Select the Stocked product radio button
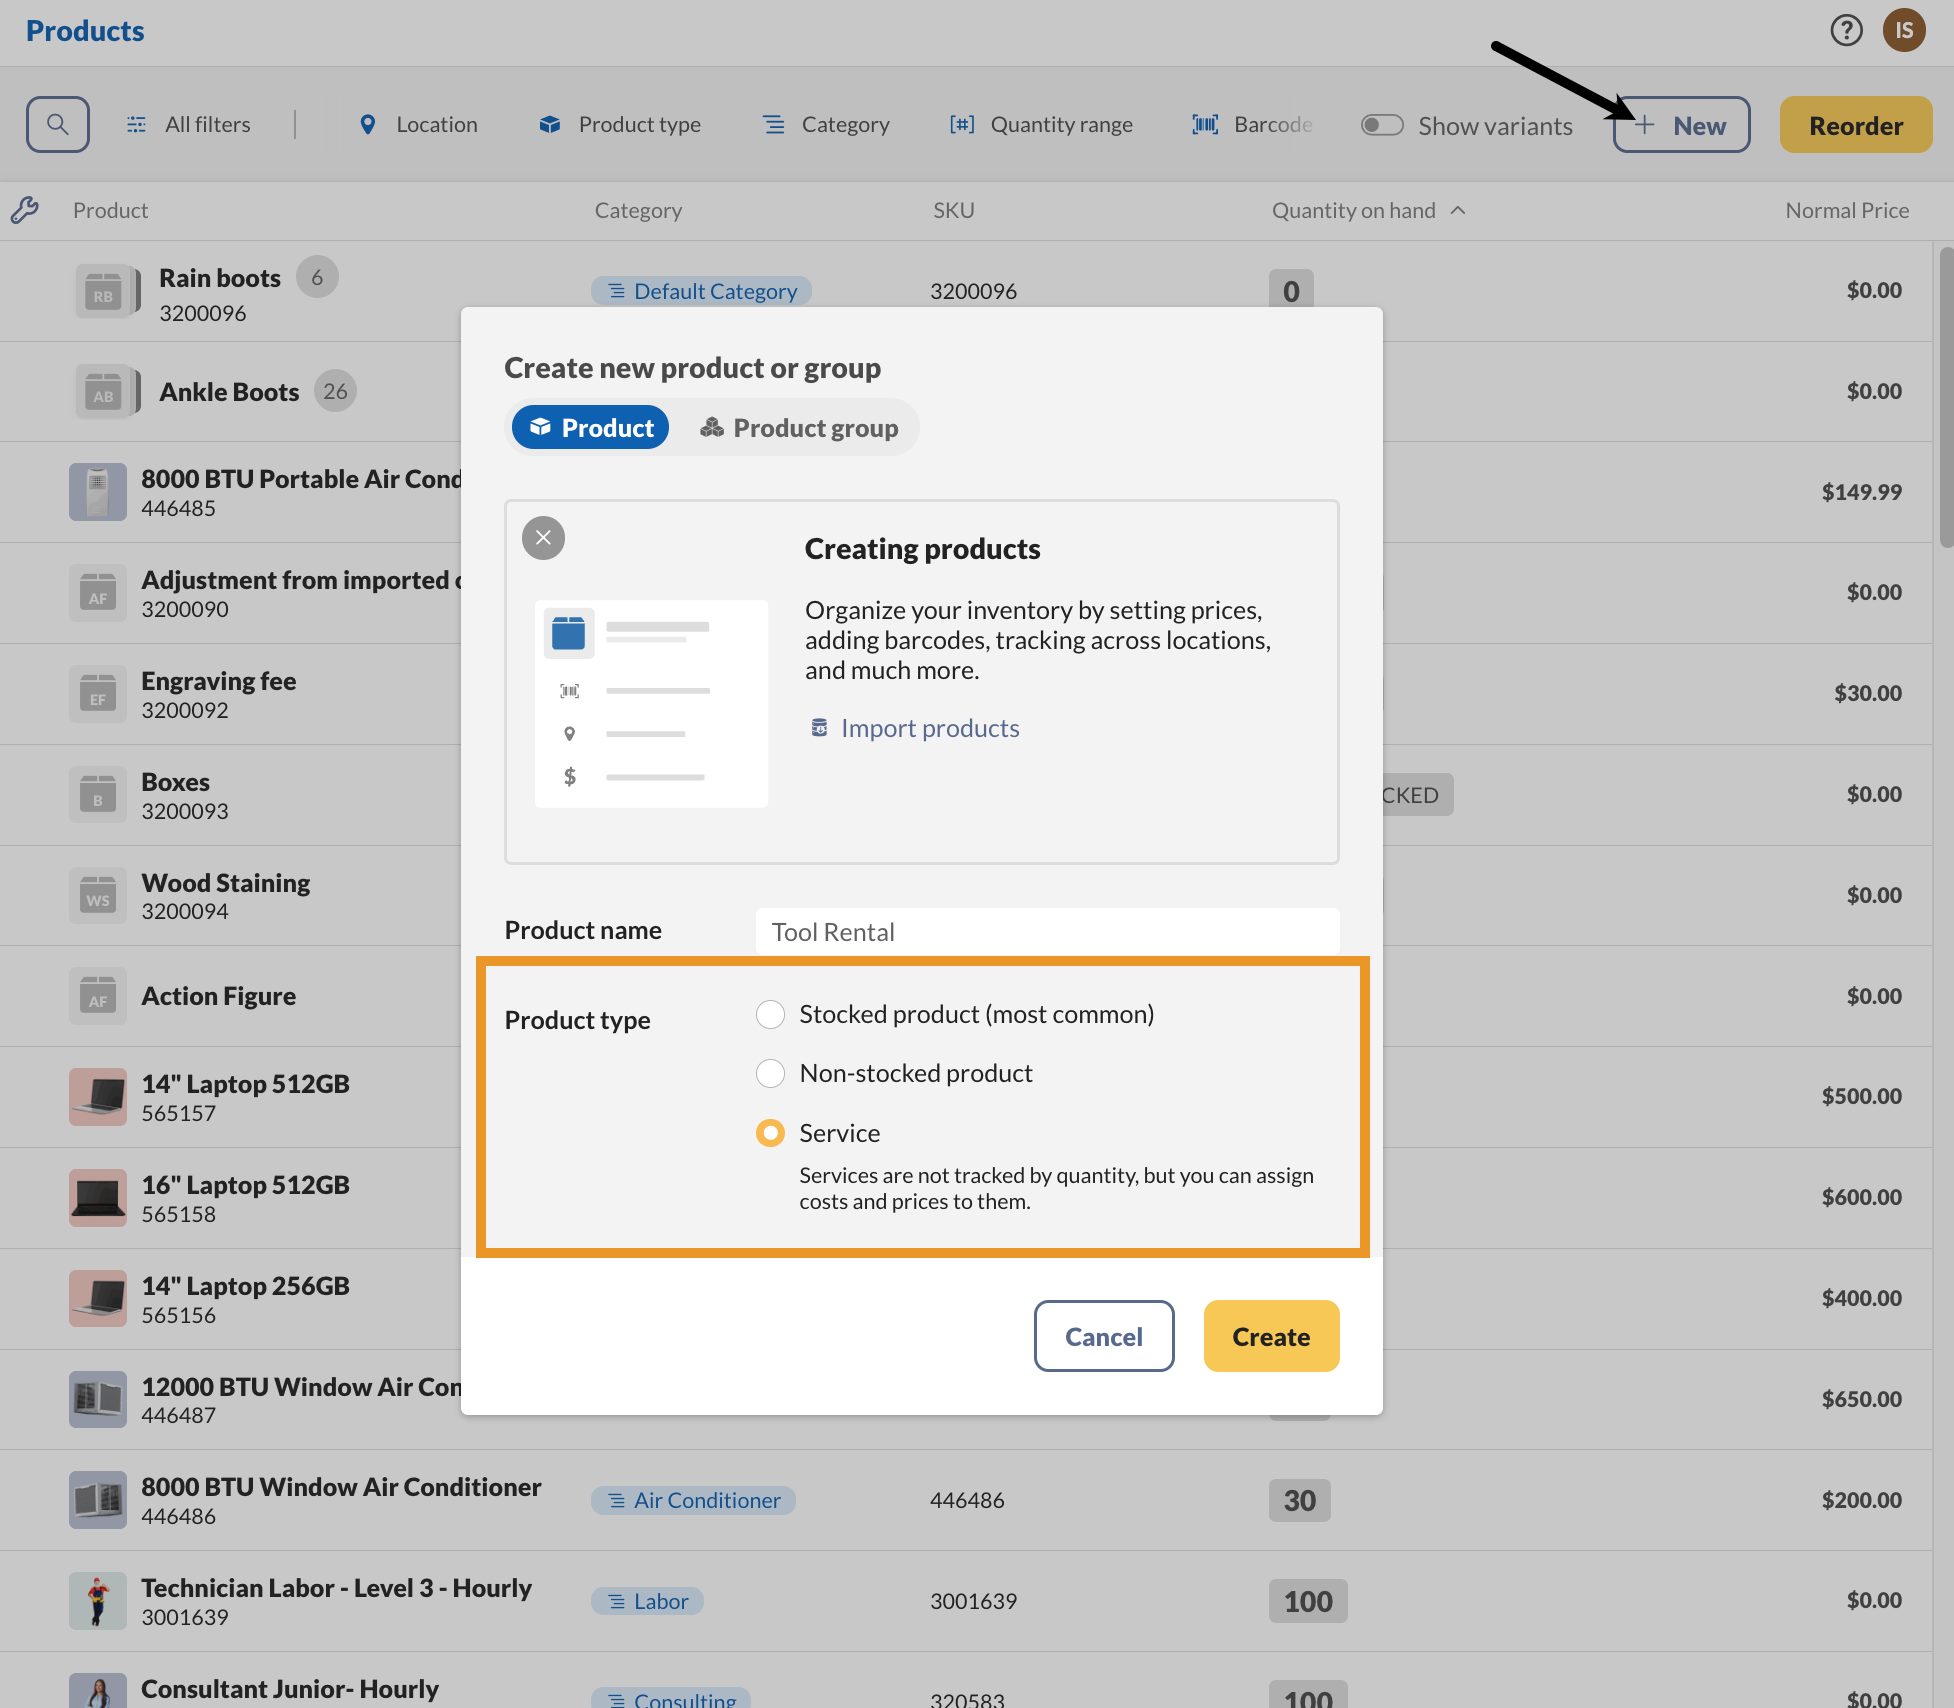Screen dimensions: 1954x1708 [x=770, y=1014]
